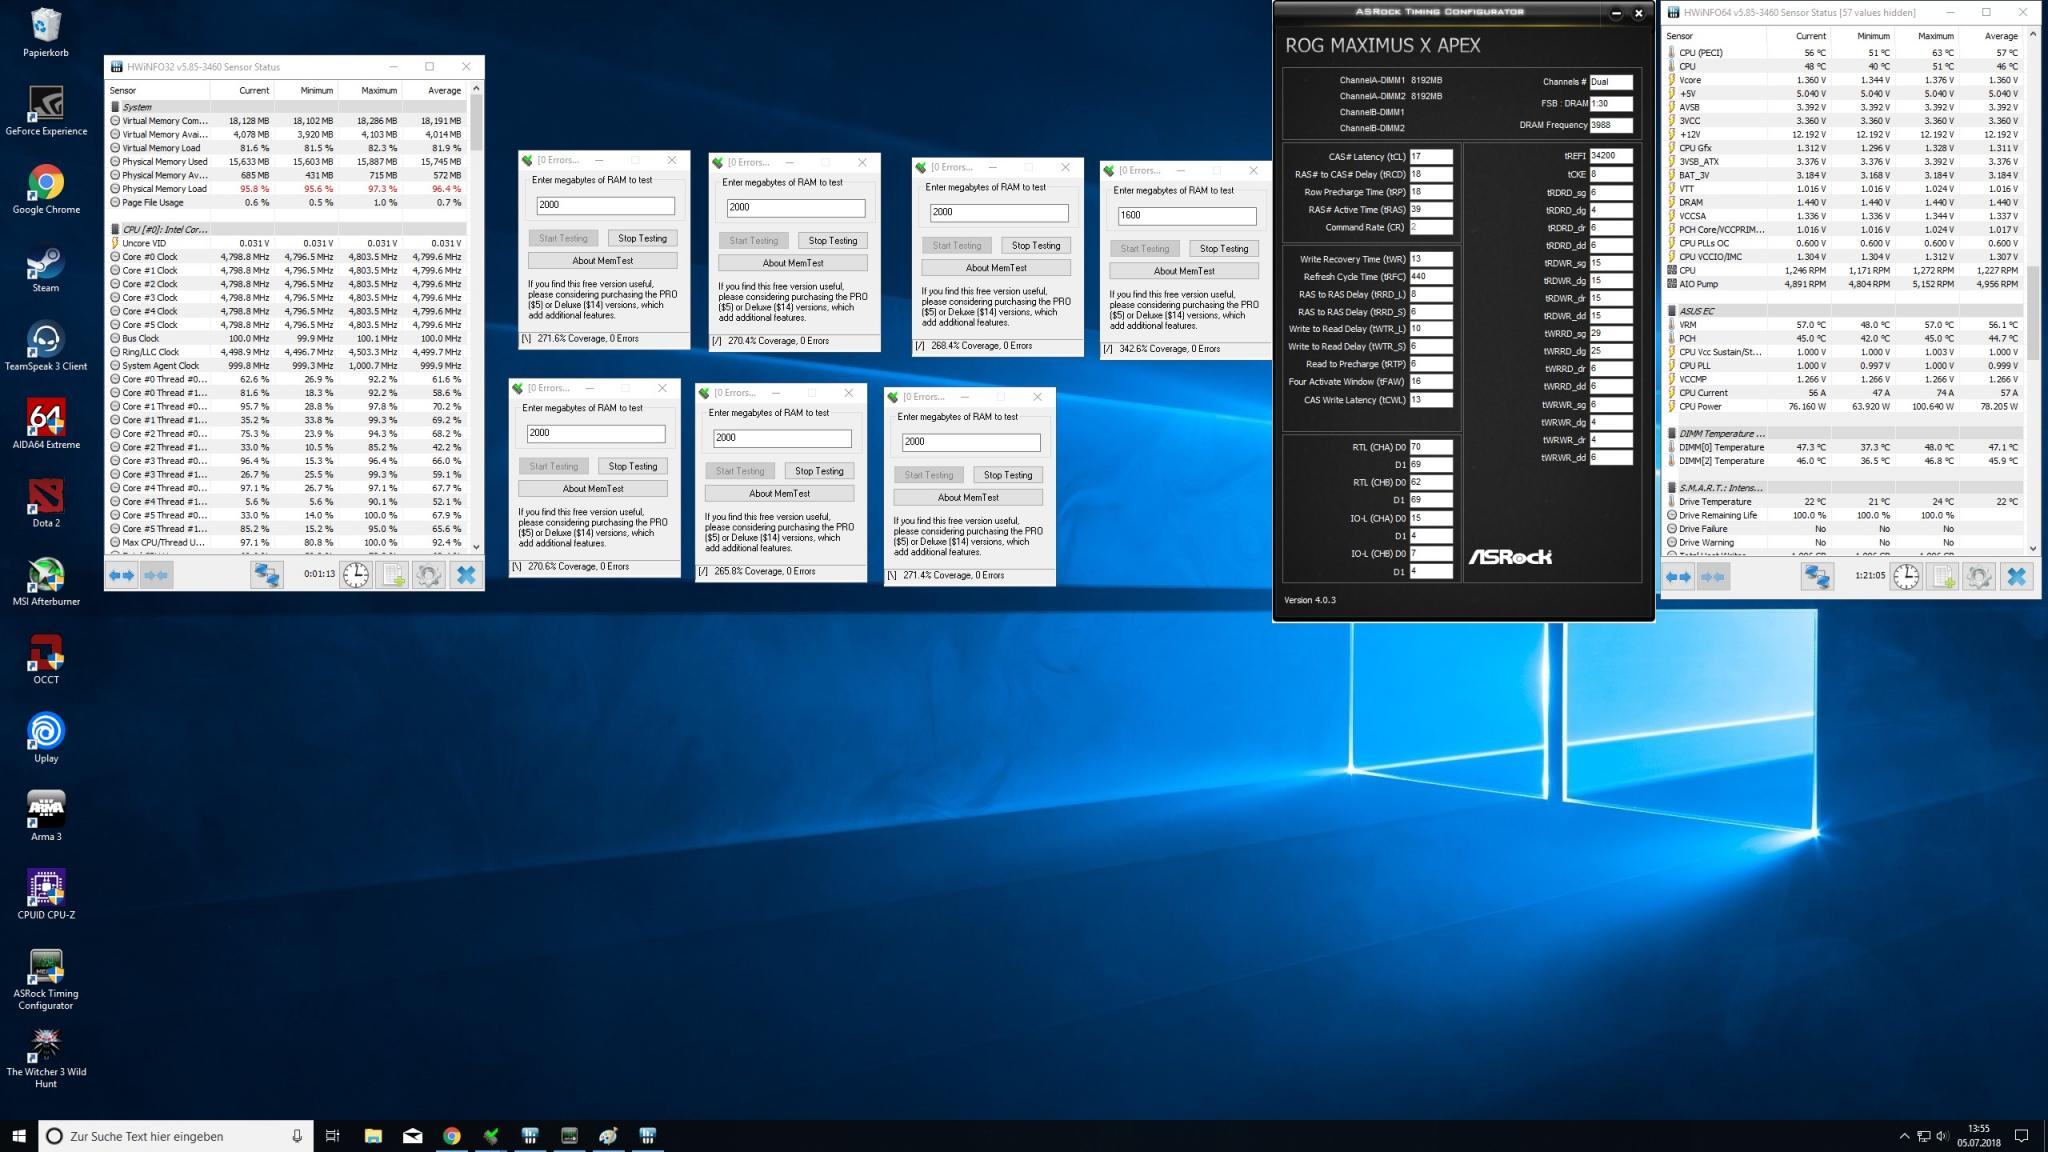Click Maximum column header in HWiNFO32
This screenshot has height=1152, width=2048.
click(x=378, y=90)
